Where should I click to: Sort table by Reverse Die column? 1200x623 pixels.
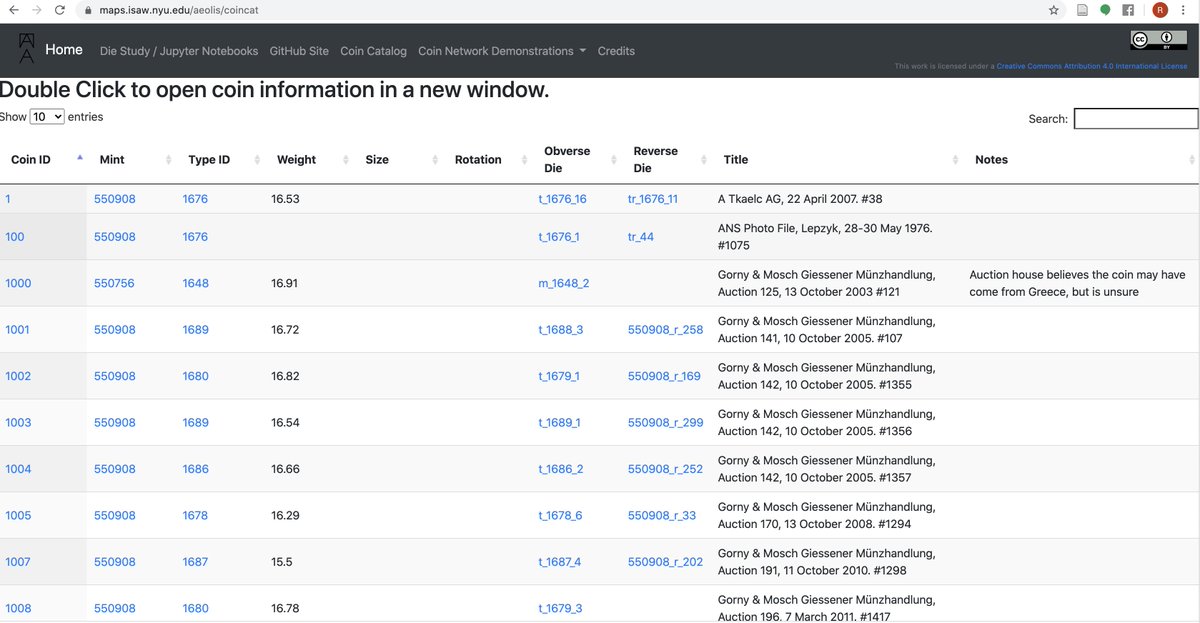click(667, 160)
